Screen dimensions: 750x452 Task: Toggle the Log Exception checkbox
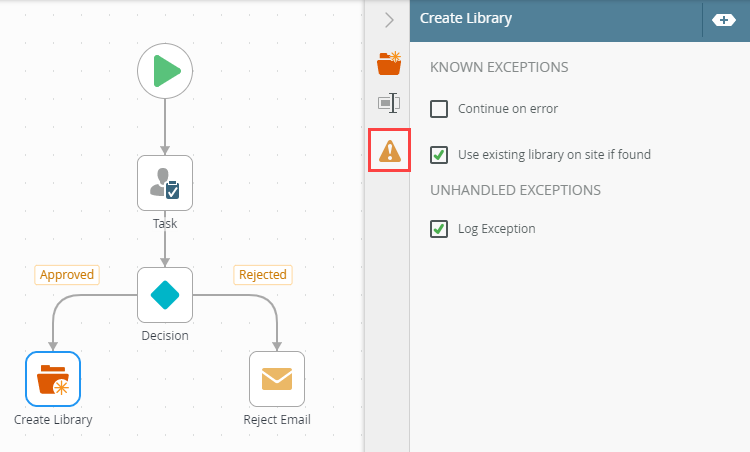click(439, 229)
